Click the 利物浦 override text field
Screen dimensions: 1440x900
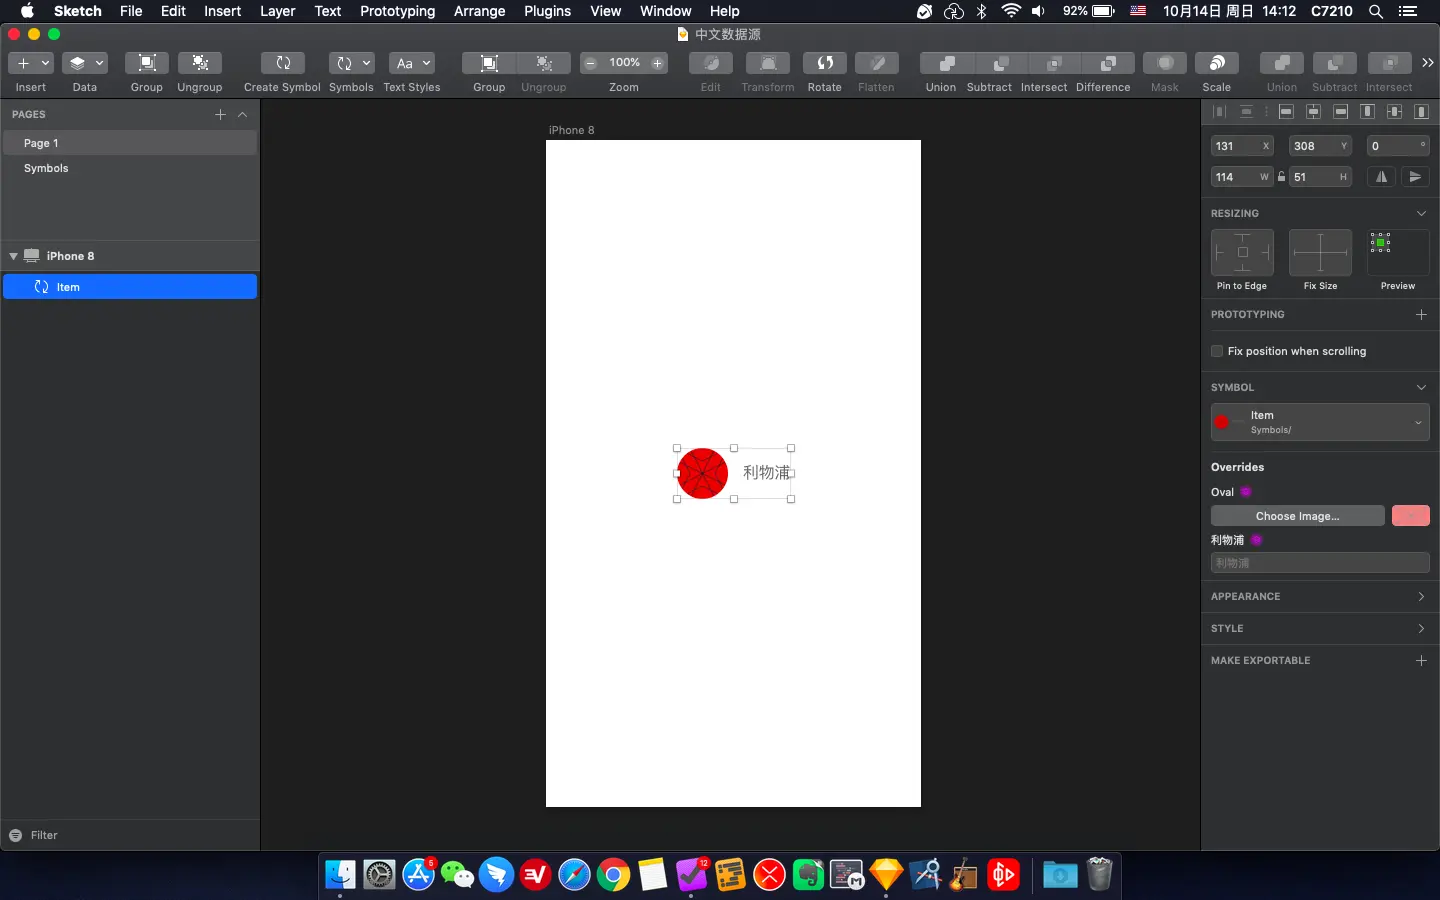(1320, 563)
